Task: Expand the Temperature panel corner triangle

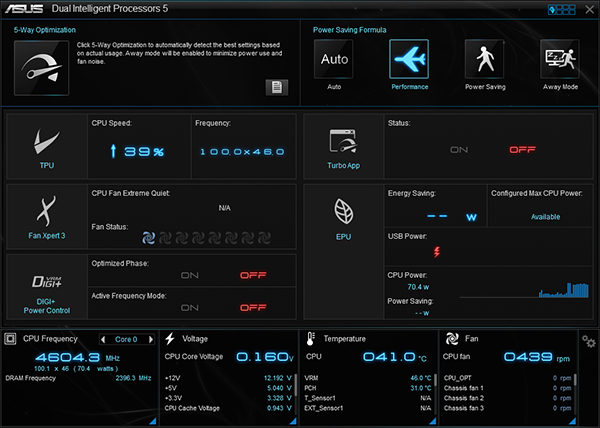Action: click(432, 421)
